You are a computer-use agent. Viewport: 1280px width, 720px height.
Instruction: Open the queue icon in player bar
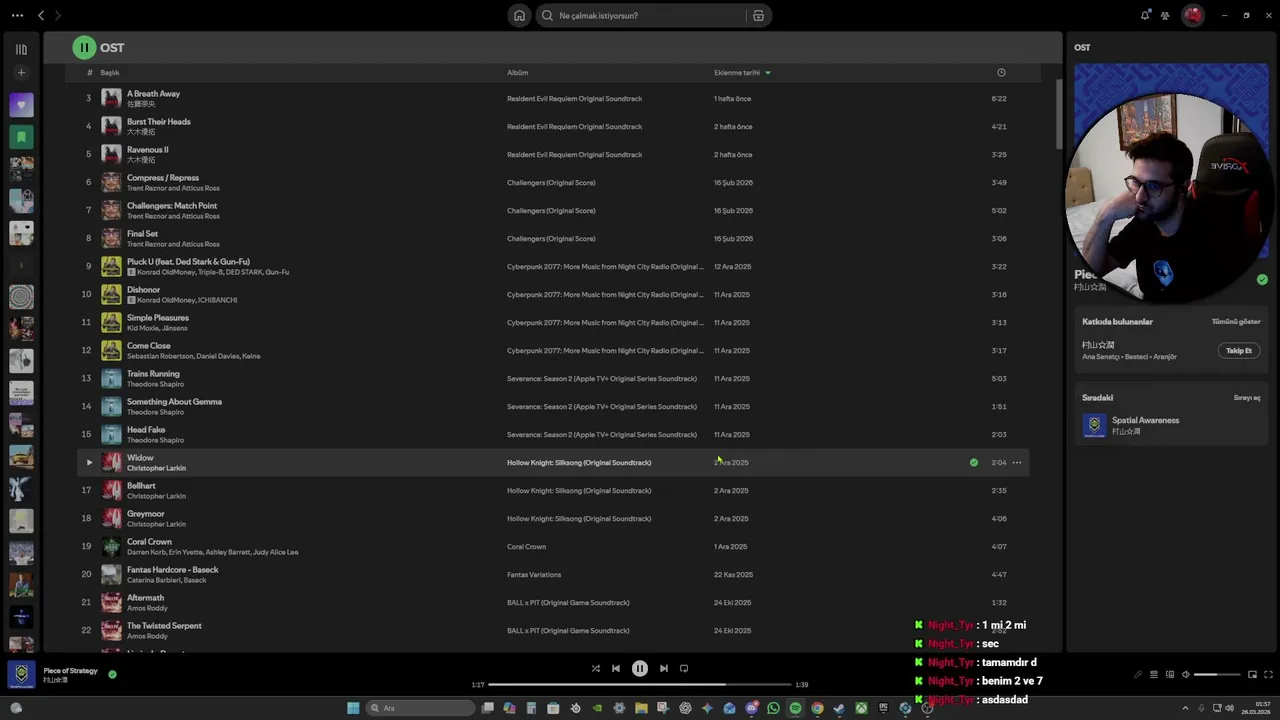point(1154,674)
